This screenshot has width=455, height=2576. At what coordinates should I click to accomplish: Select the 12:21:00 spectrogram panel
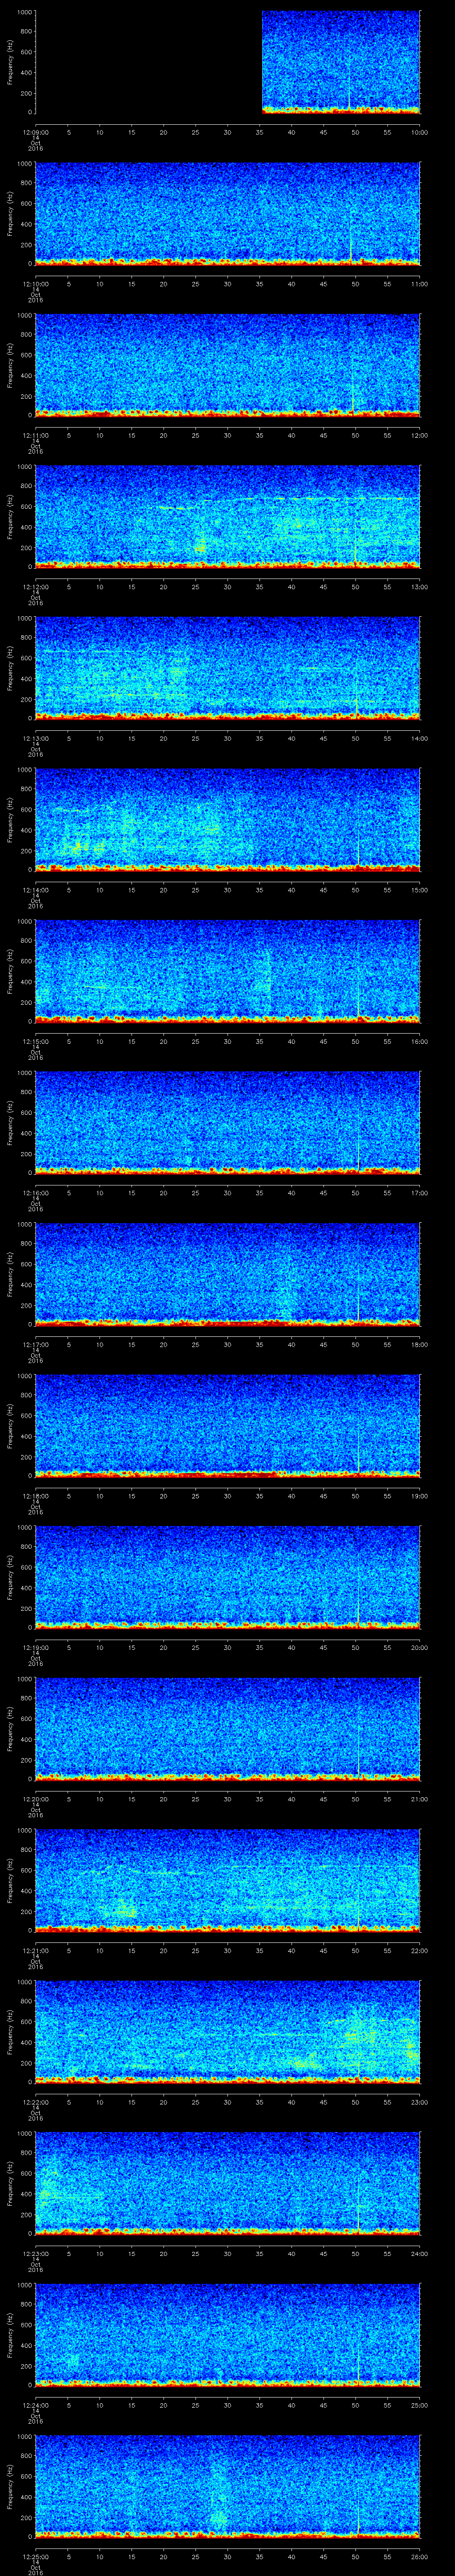click(x=227, y=1879)
